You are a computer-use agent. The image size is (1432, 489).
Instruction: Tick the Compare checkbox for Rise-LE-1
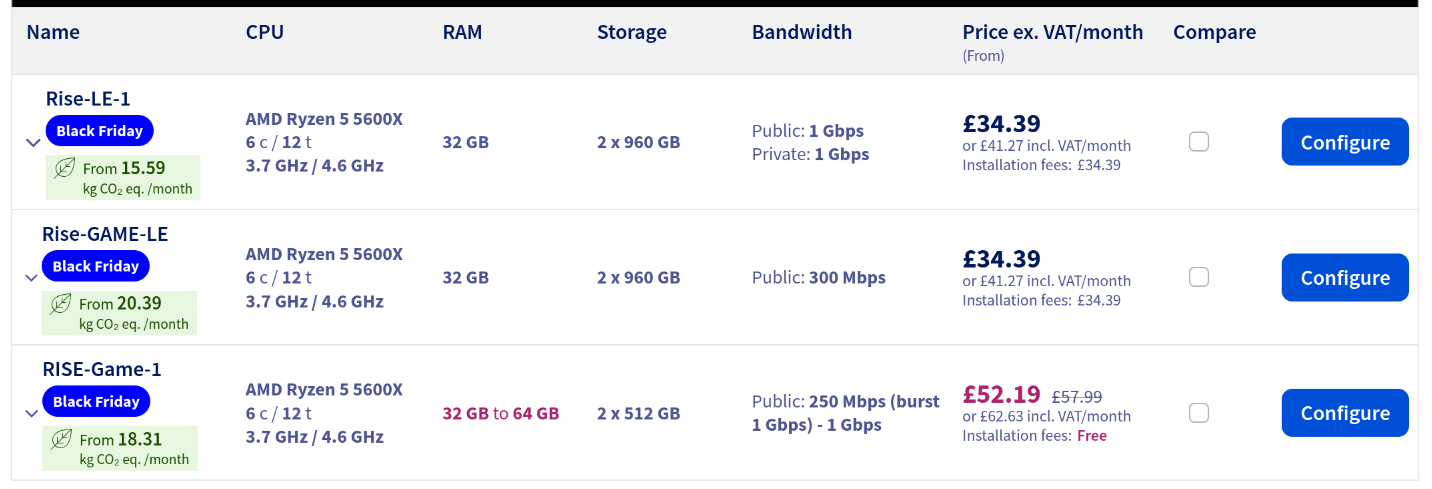click(1199, 141)
